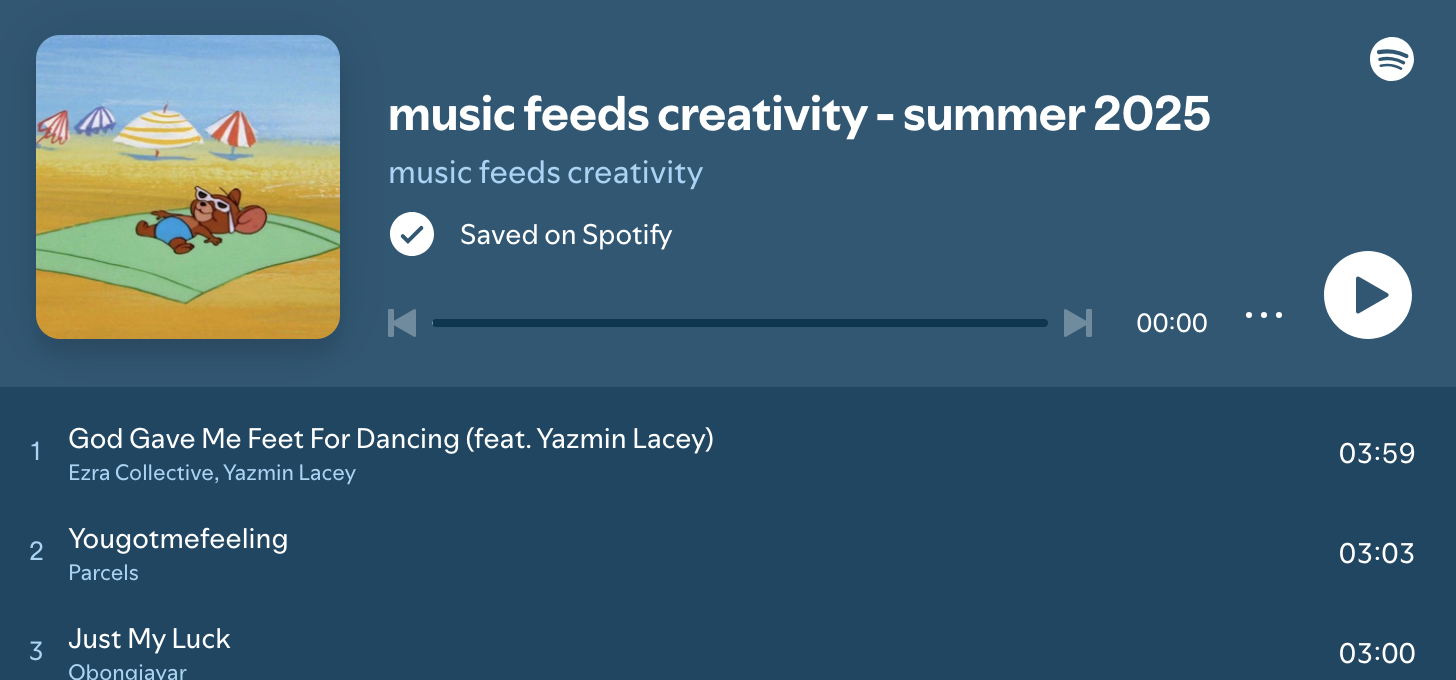Image resolution: width=1456 pixels, height=680 pixels.
Task: Click the 00:00 elapsed time readout
Action: pos(1171,323)
